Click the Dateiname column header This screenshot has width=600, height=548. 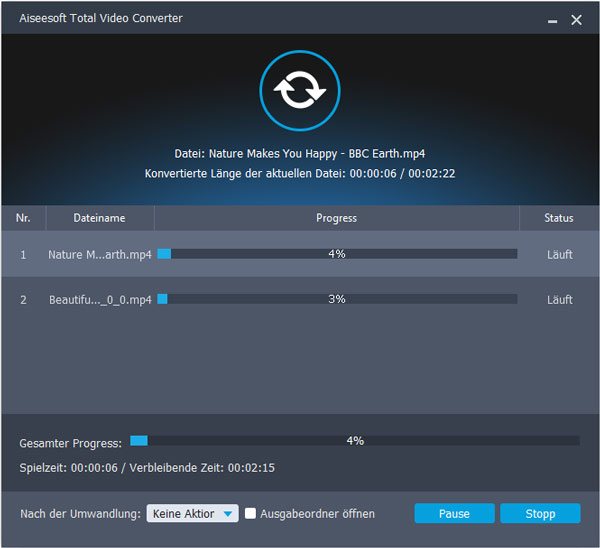99,218
